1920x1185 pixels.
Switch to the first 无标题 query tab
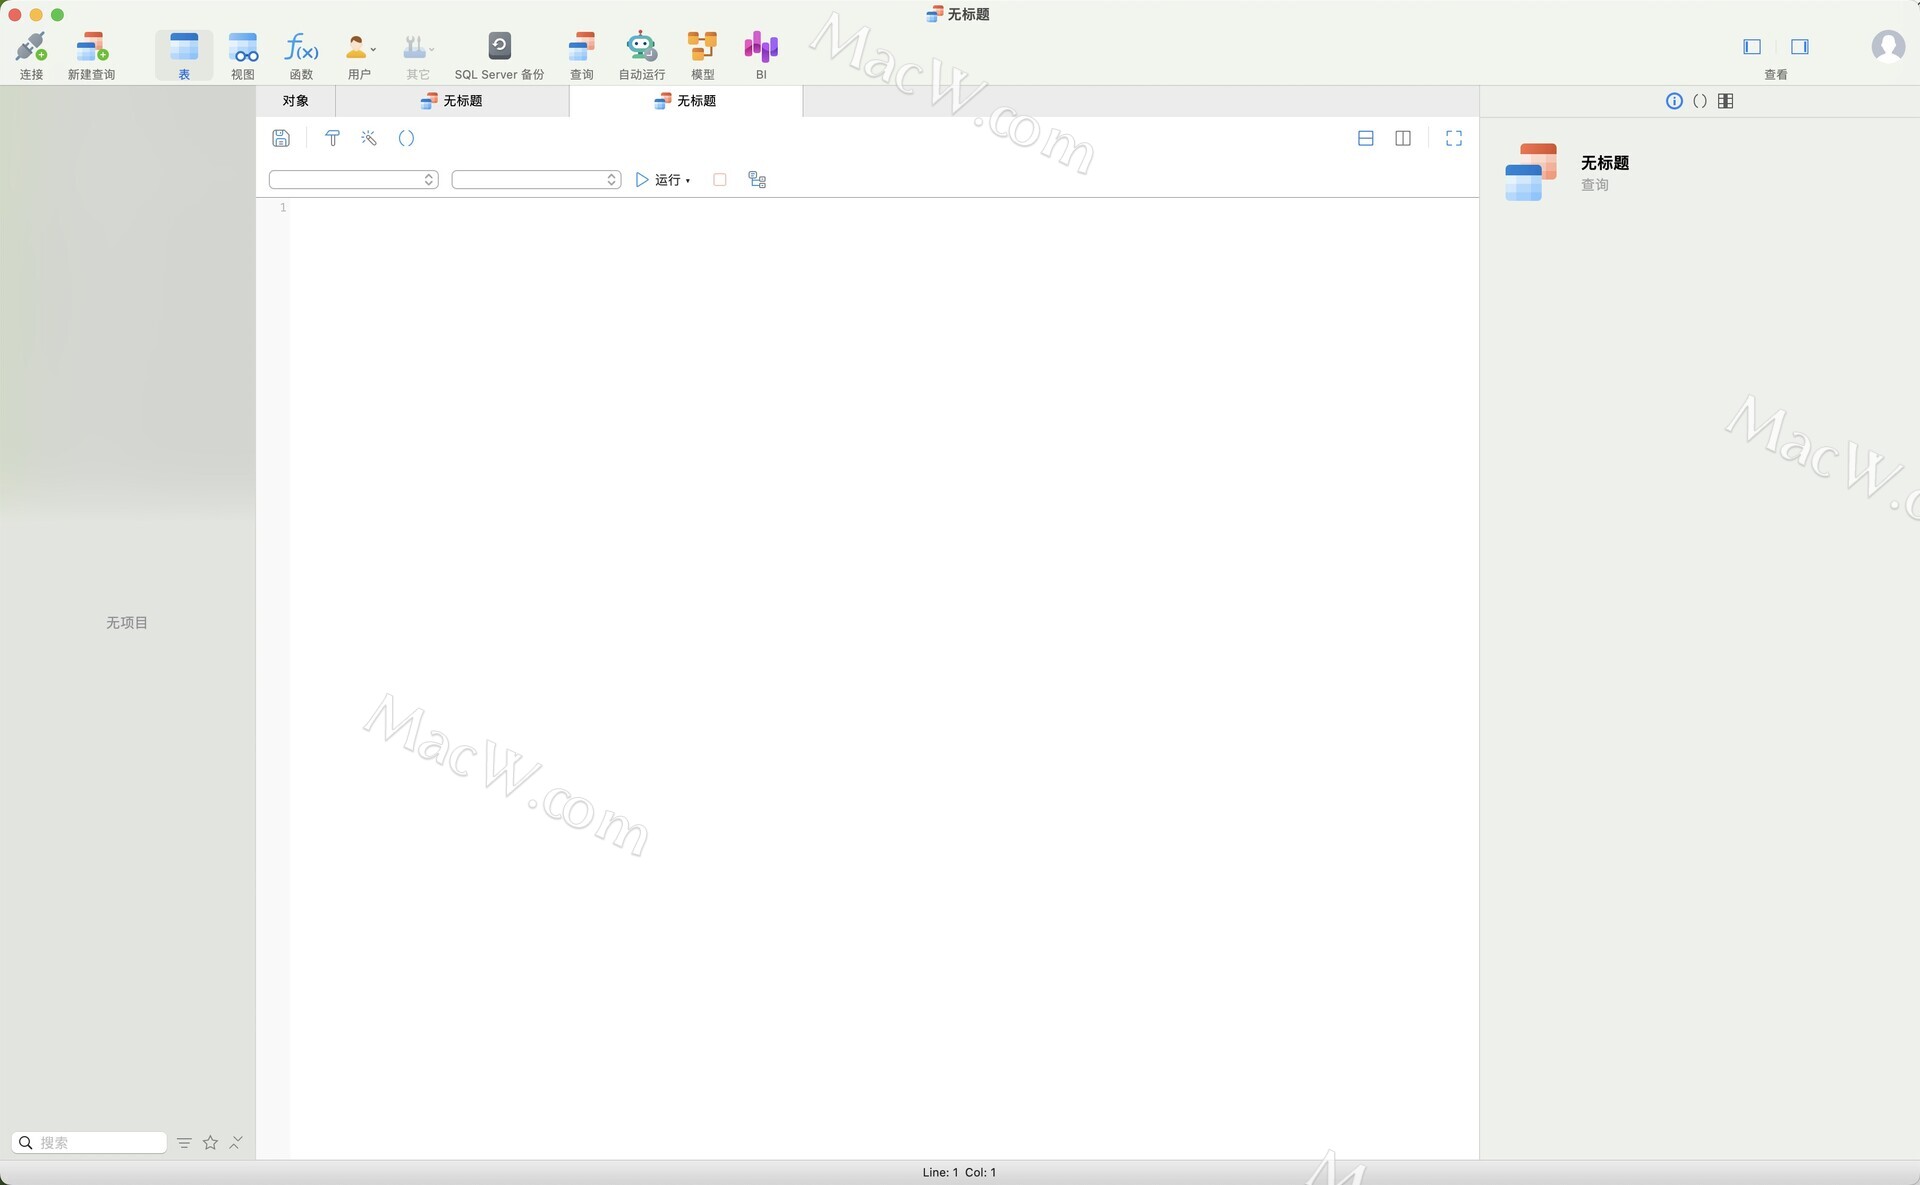coord(452,101)
